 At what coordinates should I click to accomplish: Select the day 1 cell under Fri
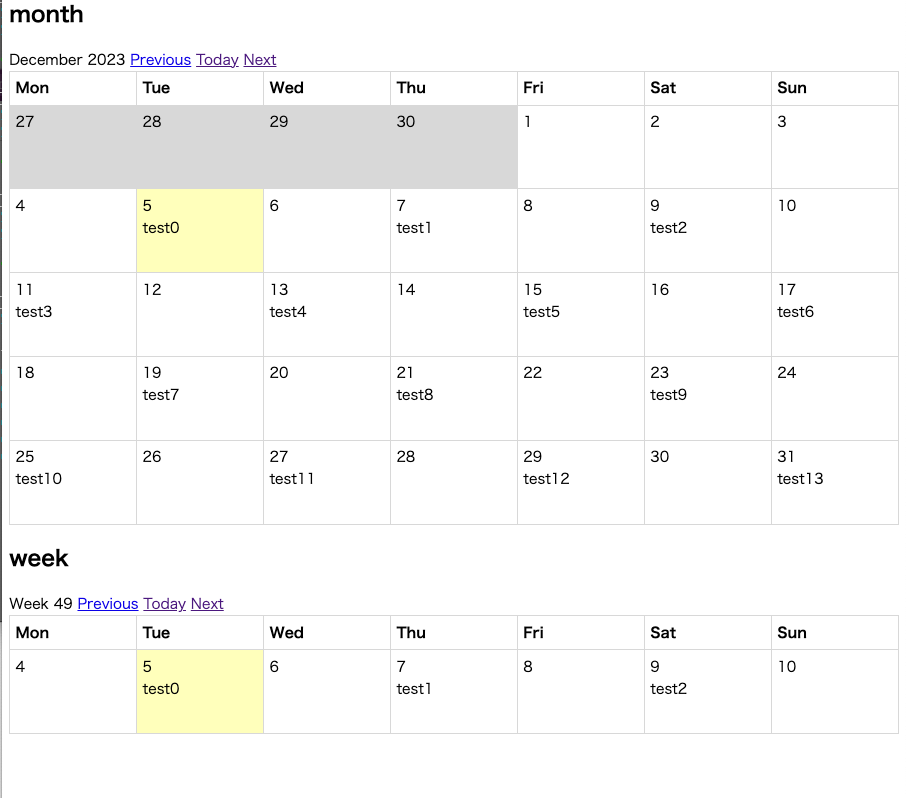point(580,147)
